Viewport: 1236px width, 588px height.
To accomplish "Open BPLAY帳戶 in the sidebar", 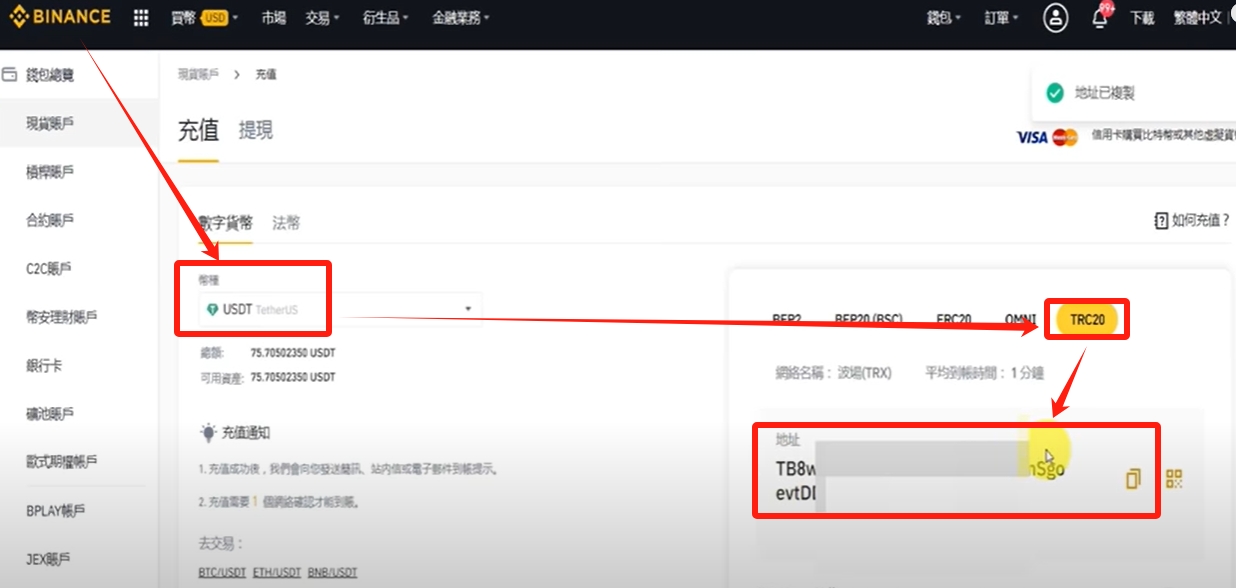I will [56, 510].
